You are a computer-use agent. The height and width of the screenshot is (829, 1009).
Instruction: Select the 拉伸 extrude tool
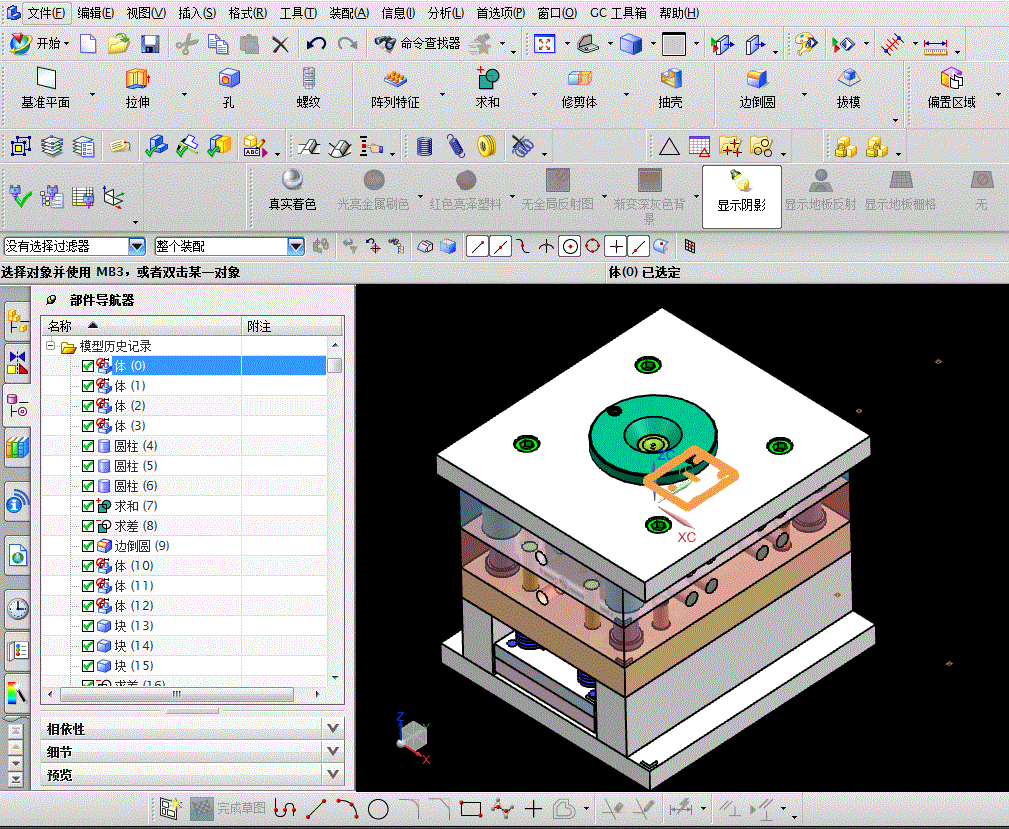point(137,80)
